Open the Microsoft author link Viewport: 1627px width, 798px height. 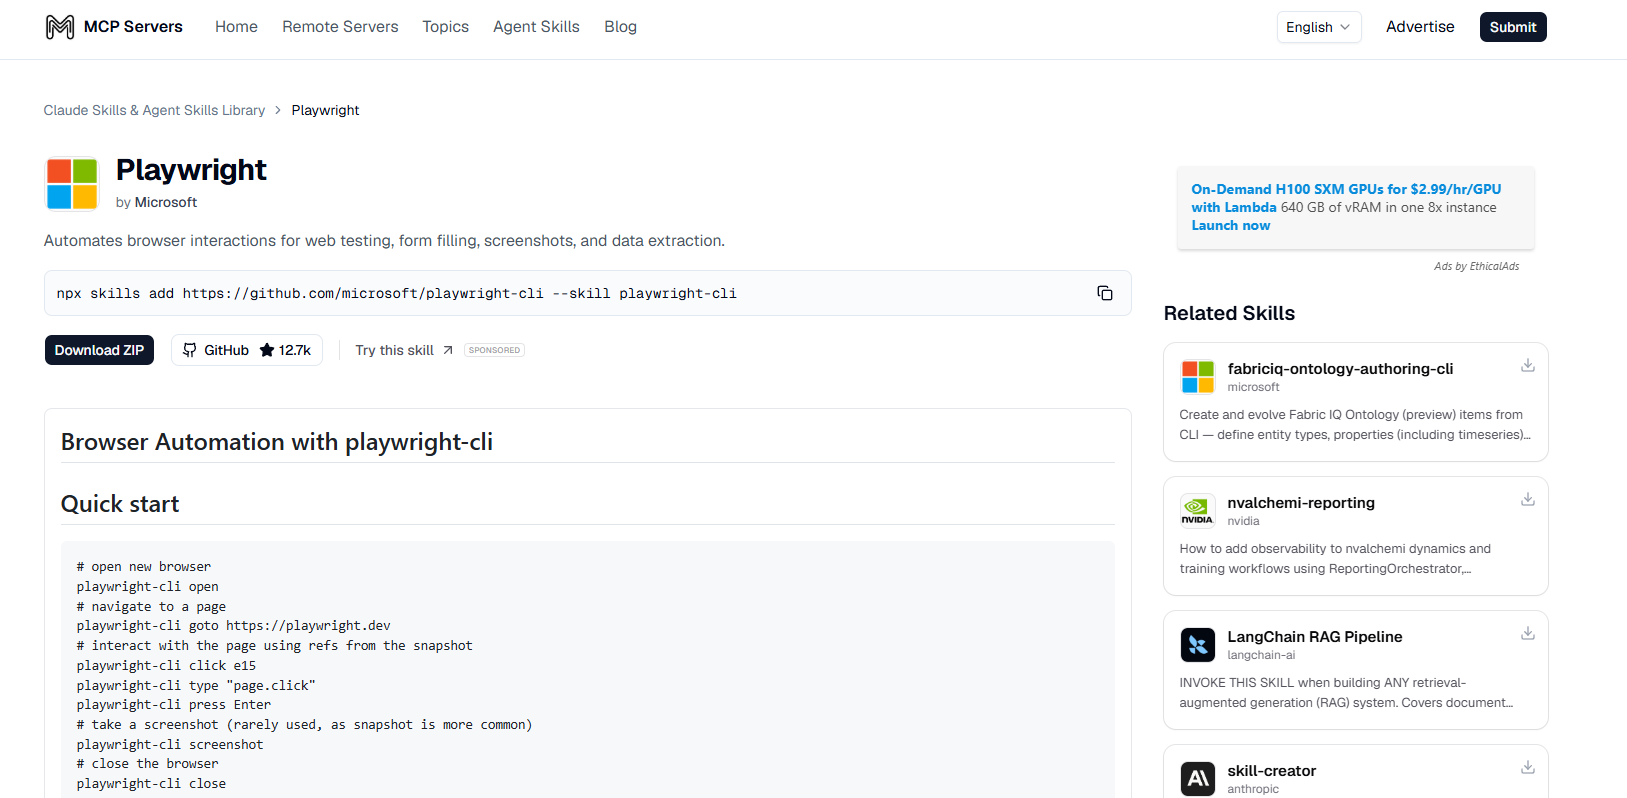point(166,202)
